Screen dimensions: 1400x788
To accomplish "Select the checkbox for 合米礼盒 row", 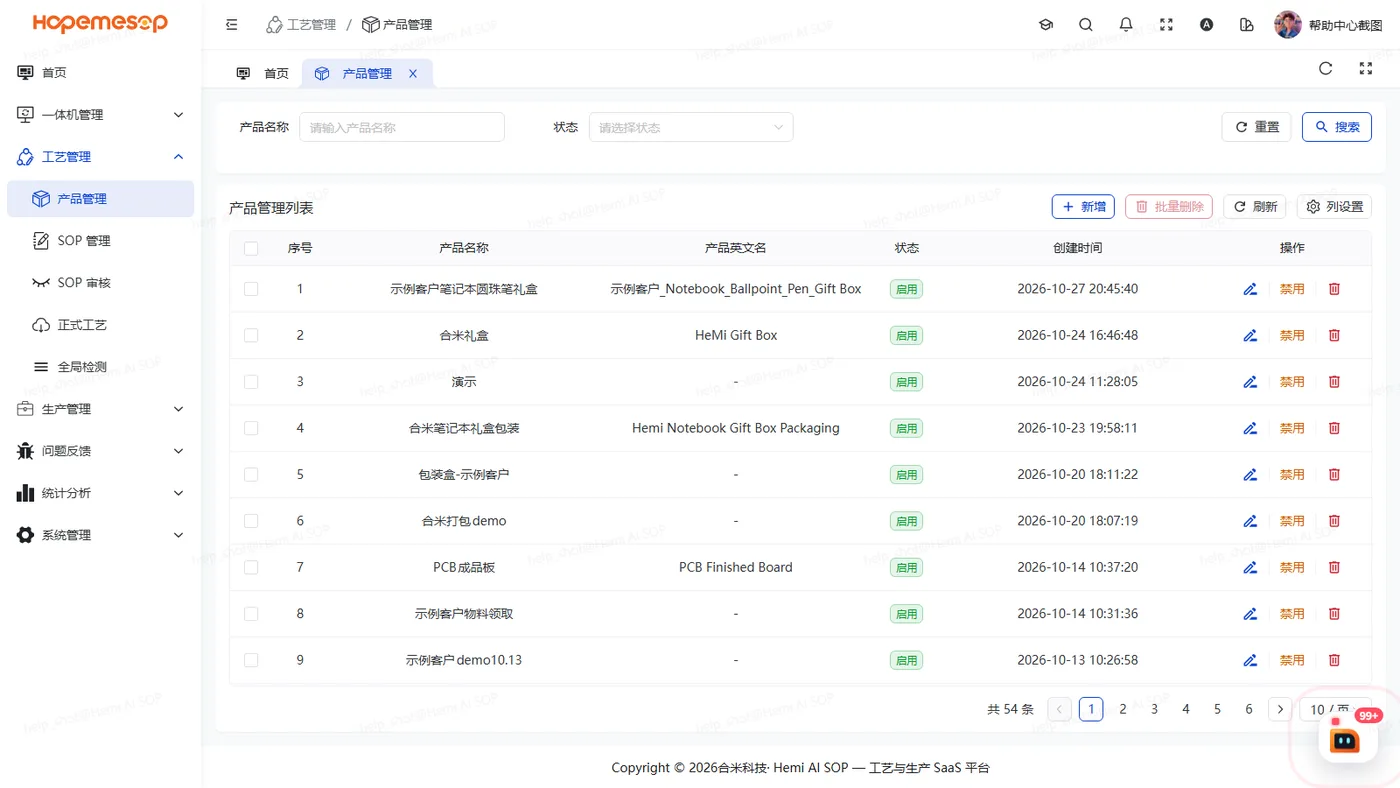I will [x=251, y=336].
